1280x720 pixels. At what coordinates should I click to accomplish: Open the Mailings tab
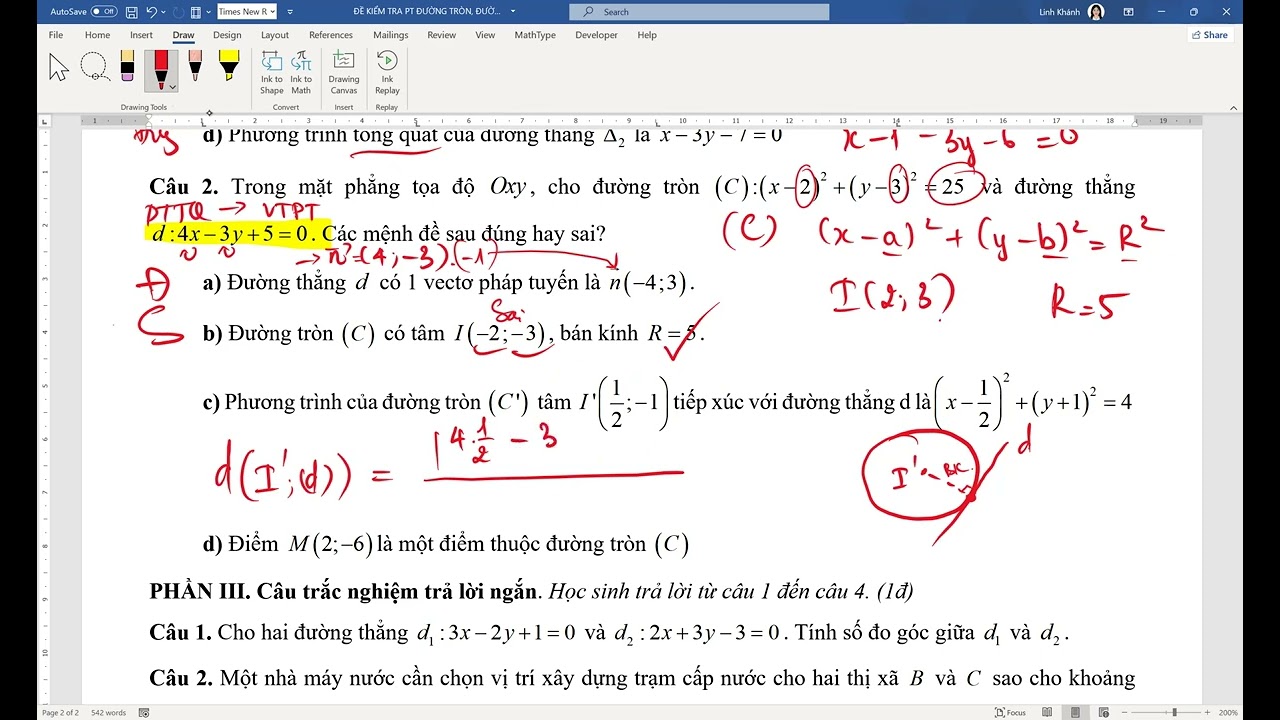click(391, 35)
